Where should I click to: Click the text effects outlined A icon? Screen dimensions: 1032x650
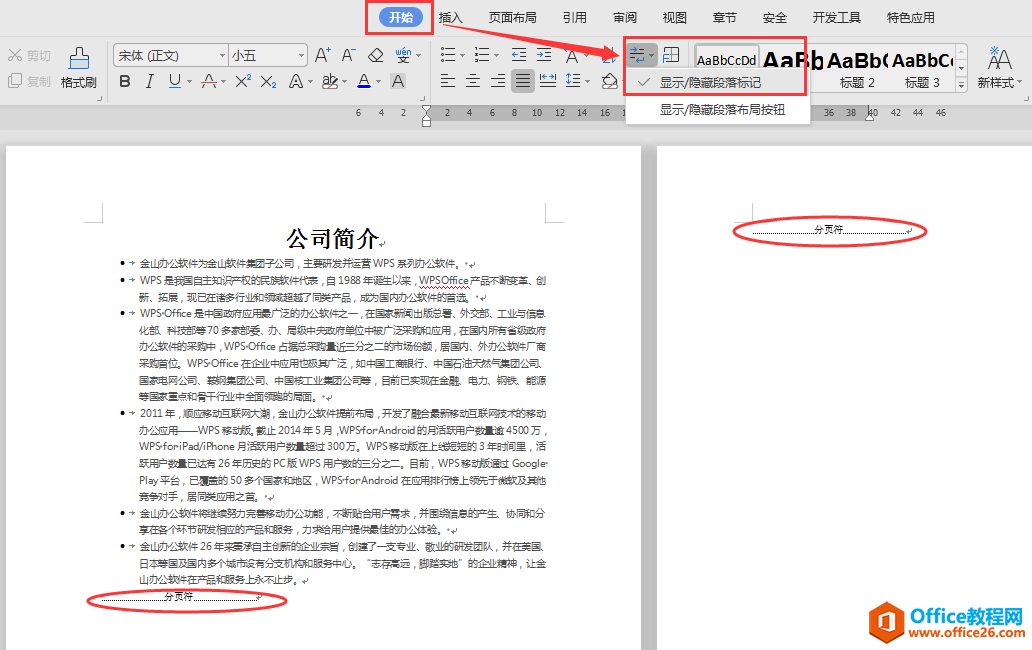click(296, 81)
